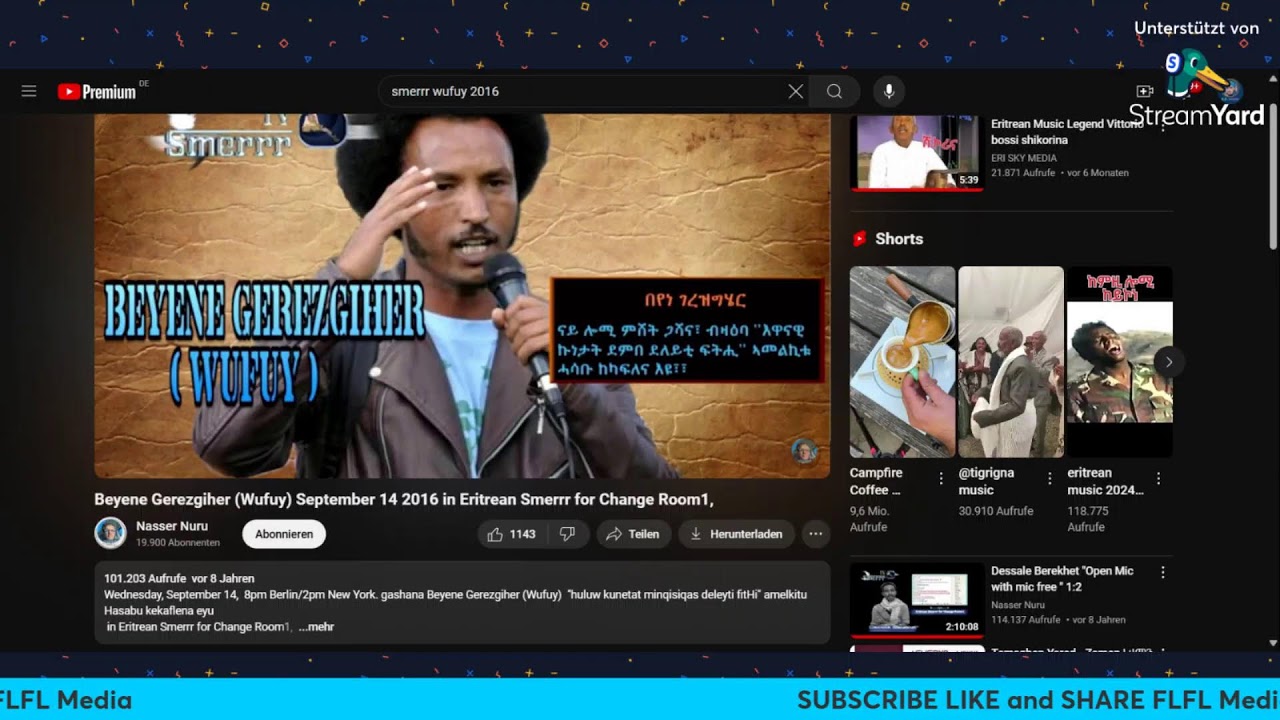Click the 101.203 Aufrufe view count
1280x720 pixels.
coord(145,578)
